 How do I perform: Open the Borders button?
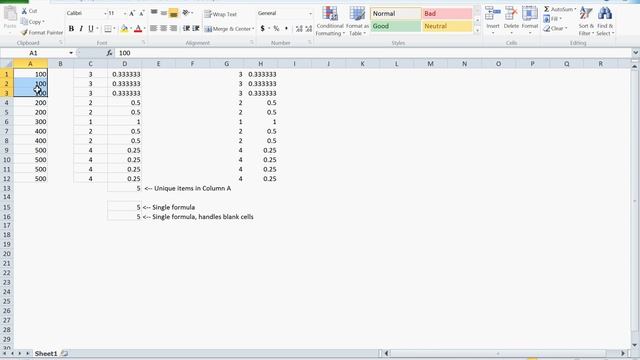(x=108, y=29)
